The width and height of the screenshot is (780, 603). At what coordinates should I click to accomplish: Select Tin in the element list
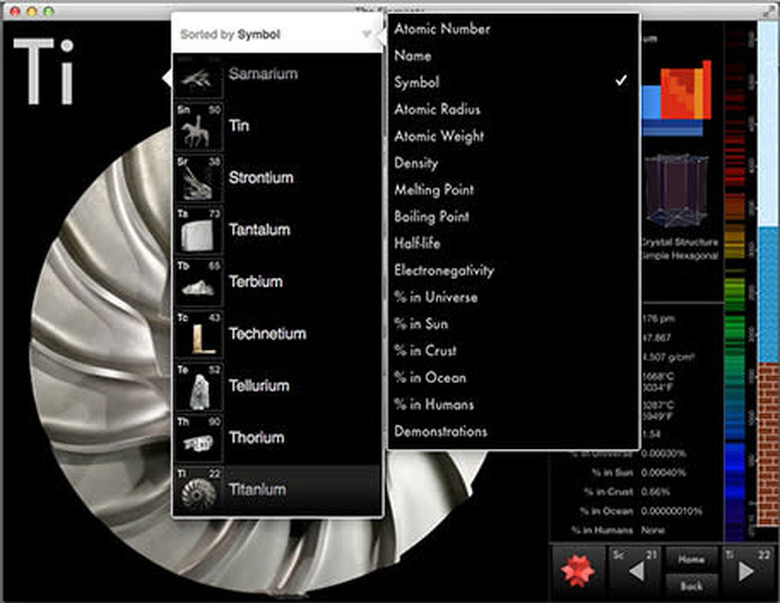[277, 126]
